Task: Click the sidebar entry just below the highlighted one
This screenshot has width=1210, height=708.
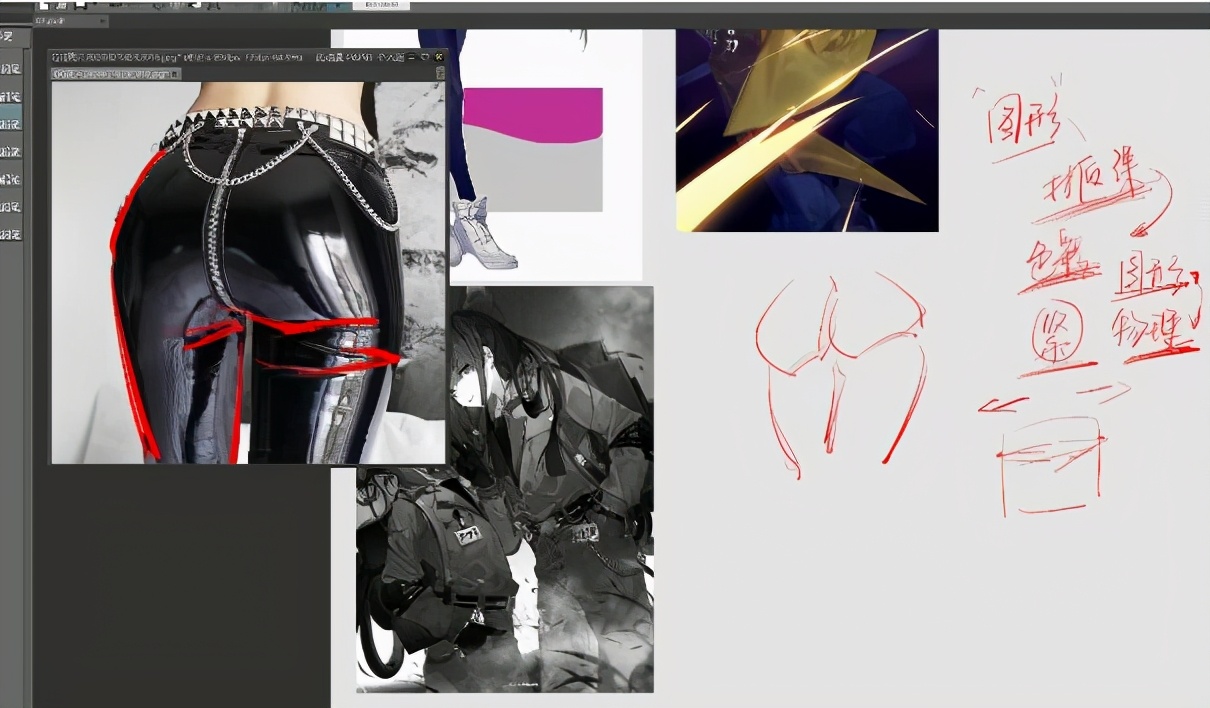Action: 10,152
